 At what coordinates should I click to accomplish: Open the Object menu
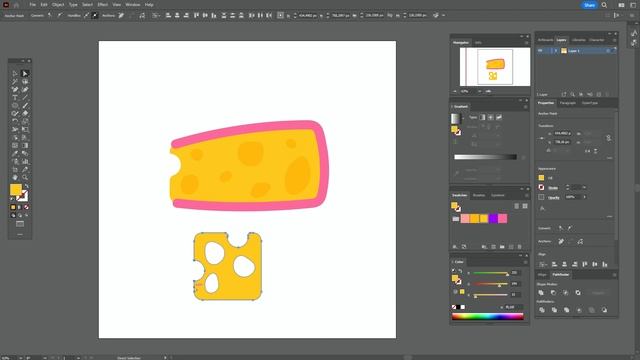(58, 4)
